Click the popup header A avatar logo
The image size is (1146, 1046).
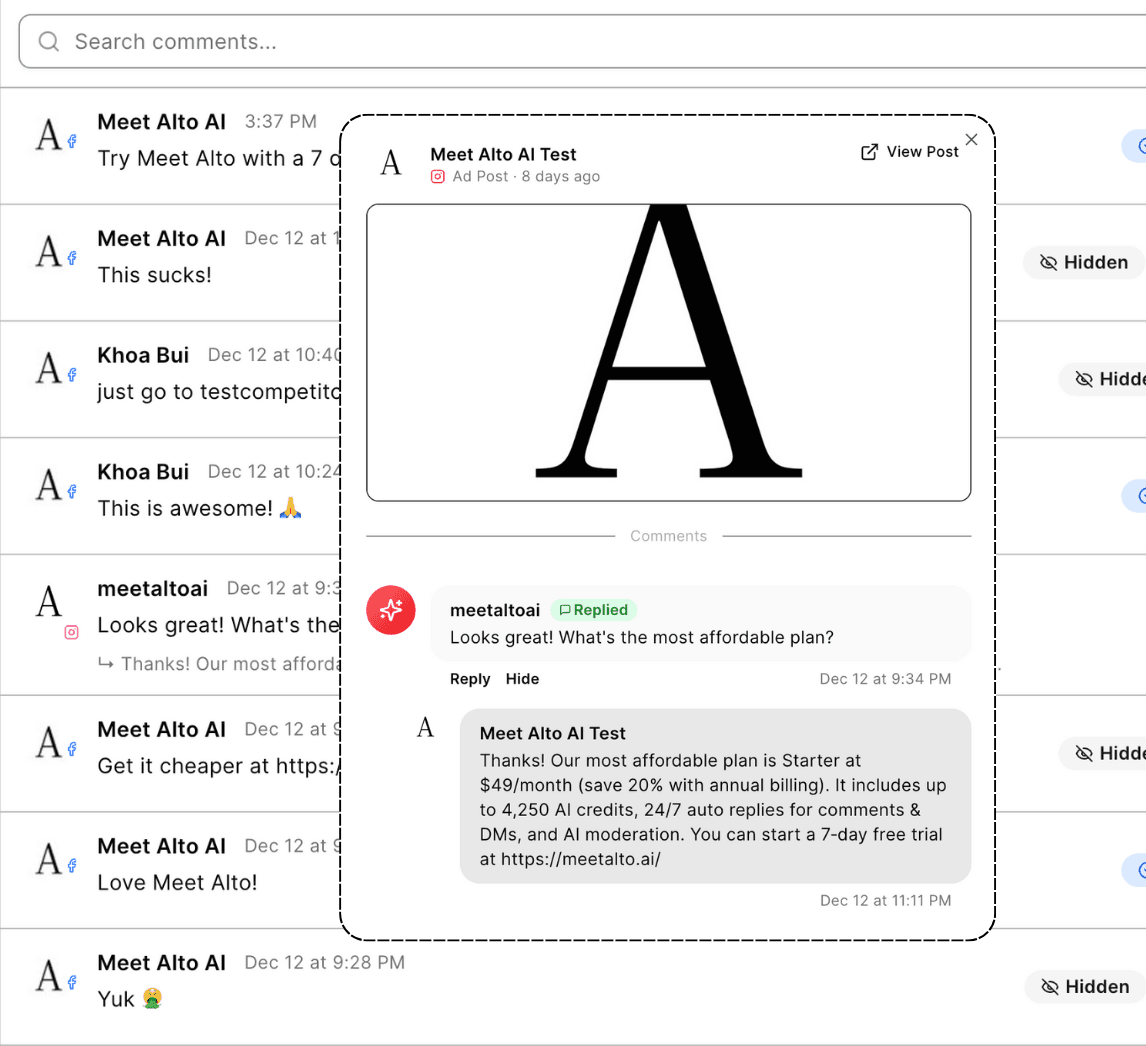point(391,162)
